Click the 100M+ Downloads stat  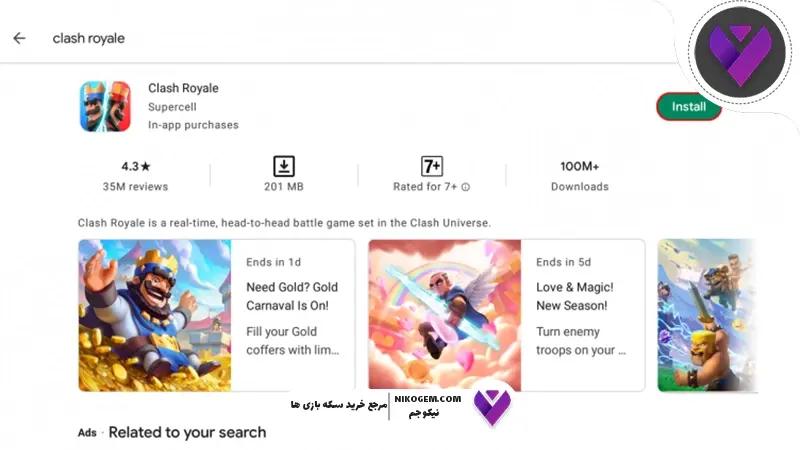[x=580, y=176]
